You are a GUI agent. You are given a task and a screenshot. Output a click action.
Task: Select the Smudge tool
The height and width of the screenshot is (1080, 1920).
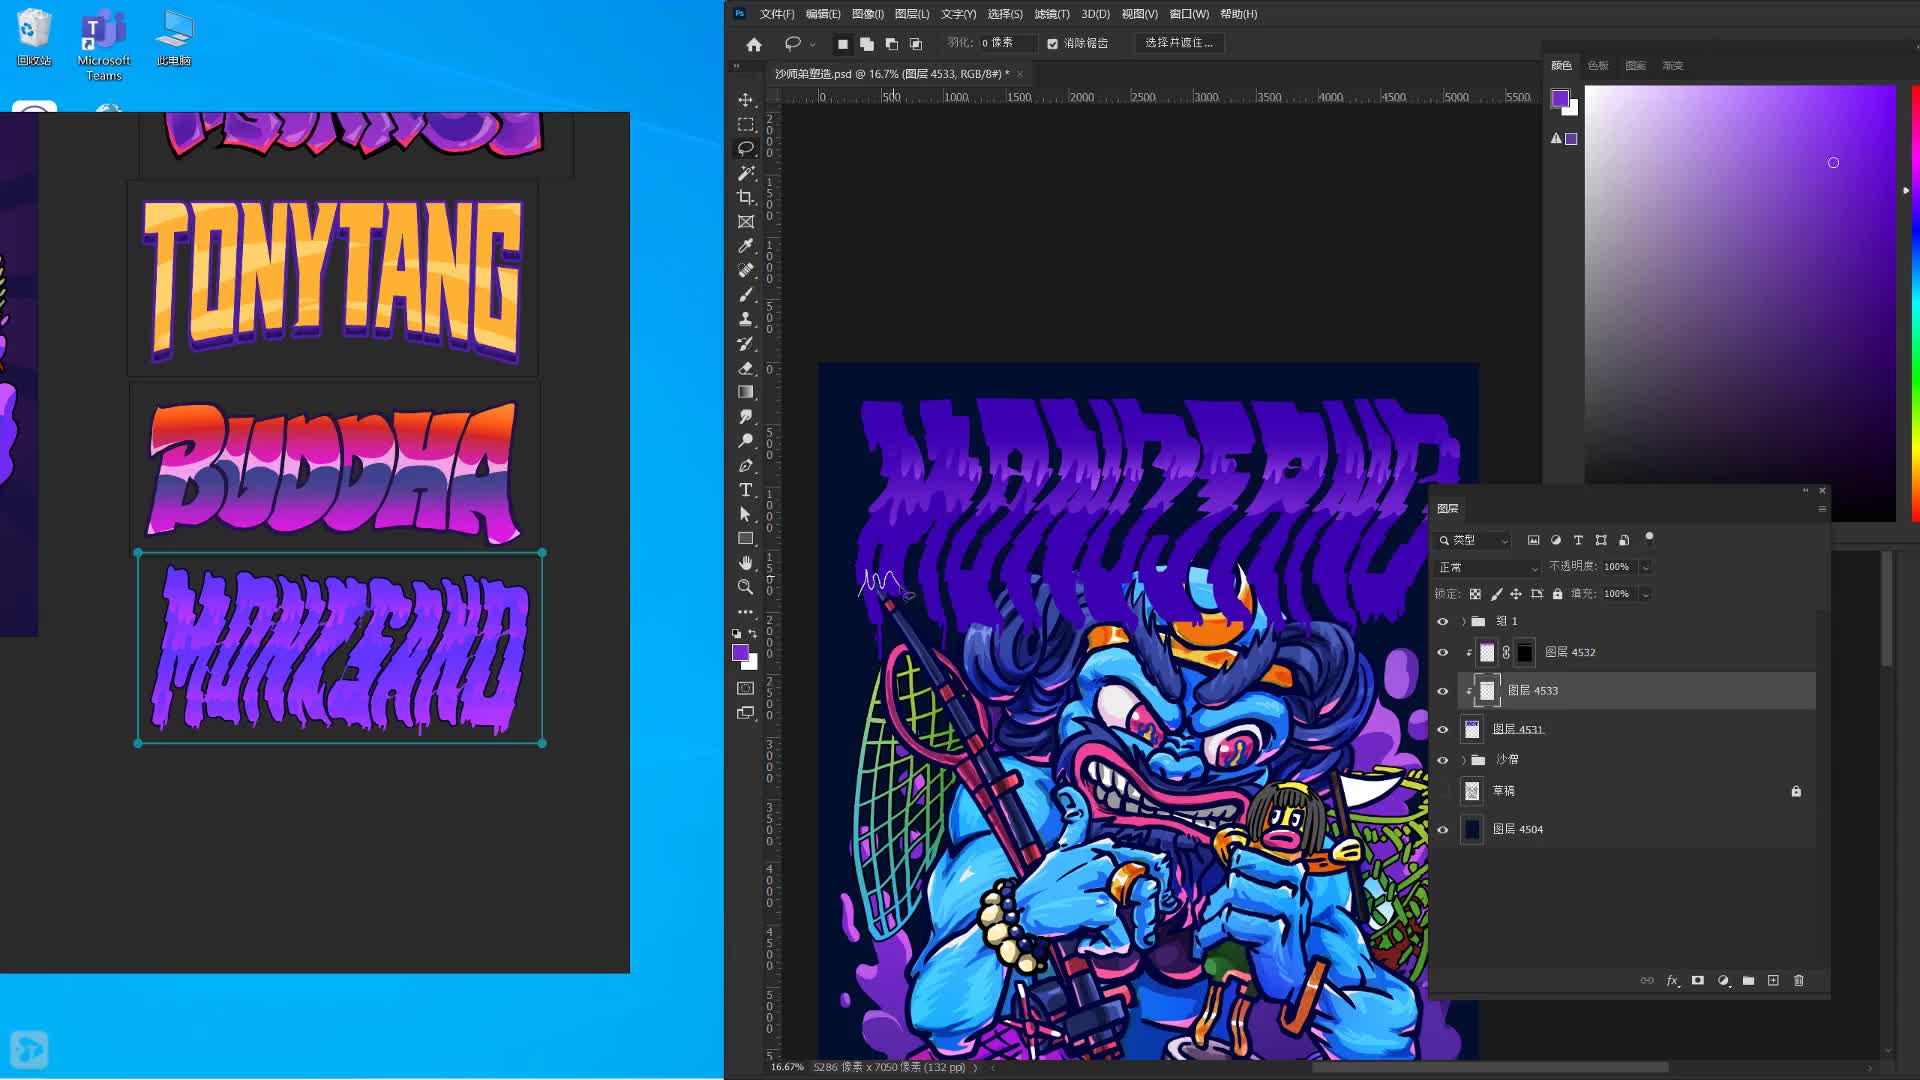[x=745, y=416]
